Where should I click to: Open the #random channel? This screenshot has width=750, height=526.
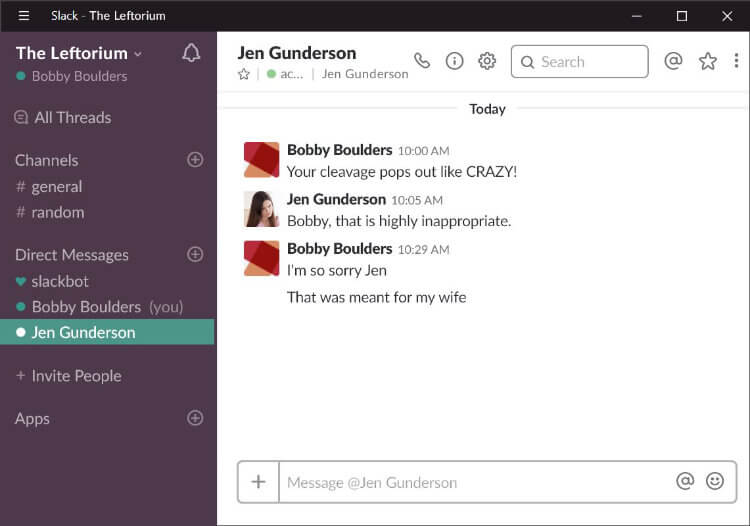(x=50, y=212)
